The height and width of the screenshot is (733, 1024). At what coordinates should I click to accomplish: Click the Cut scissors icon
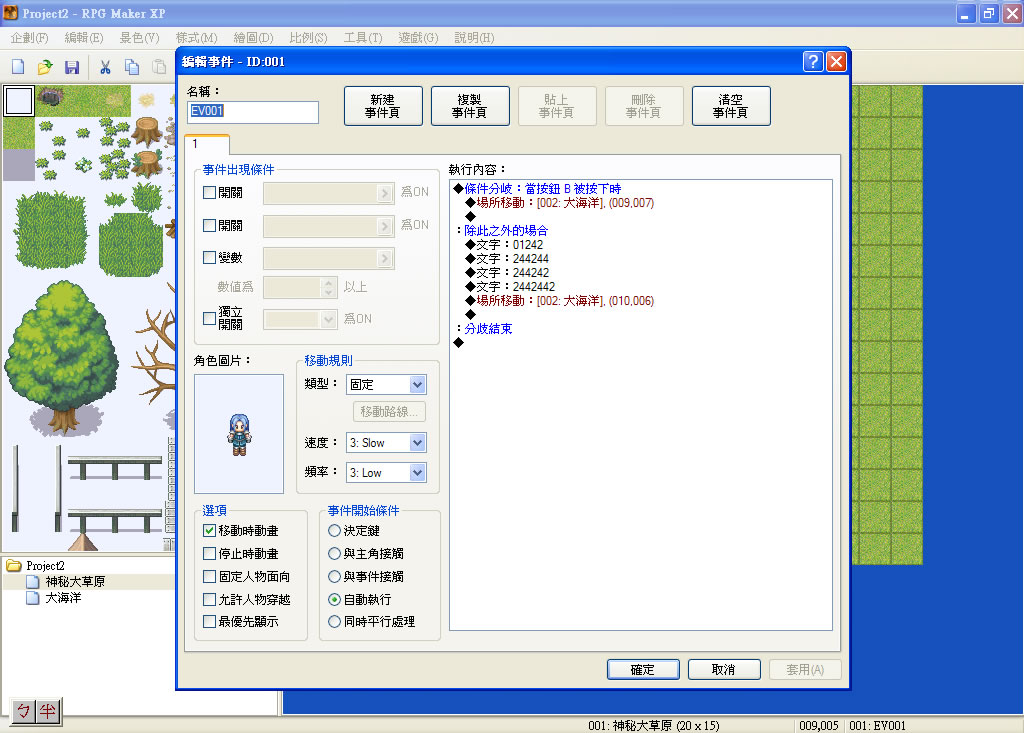tap(104, 67)
